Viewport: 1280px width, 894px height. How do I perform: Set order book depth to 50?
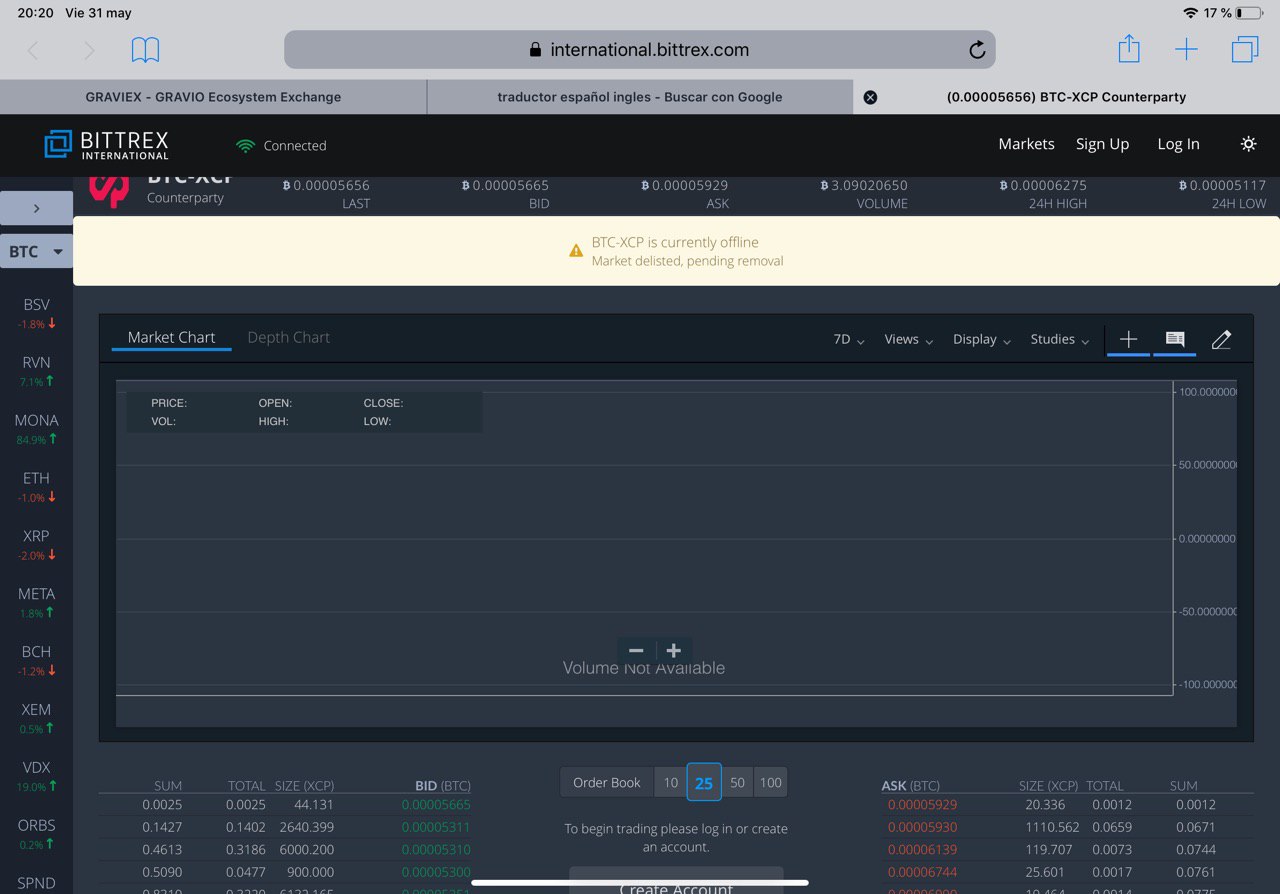click(x=737, y=783)
